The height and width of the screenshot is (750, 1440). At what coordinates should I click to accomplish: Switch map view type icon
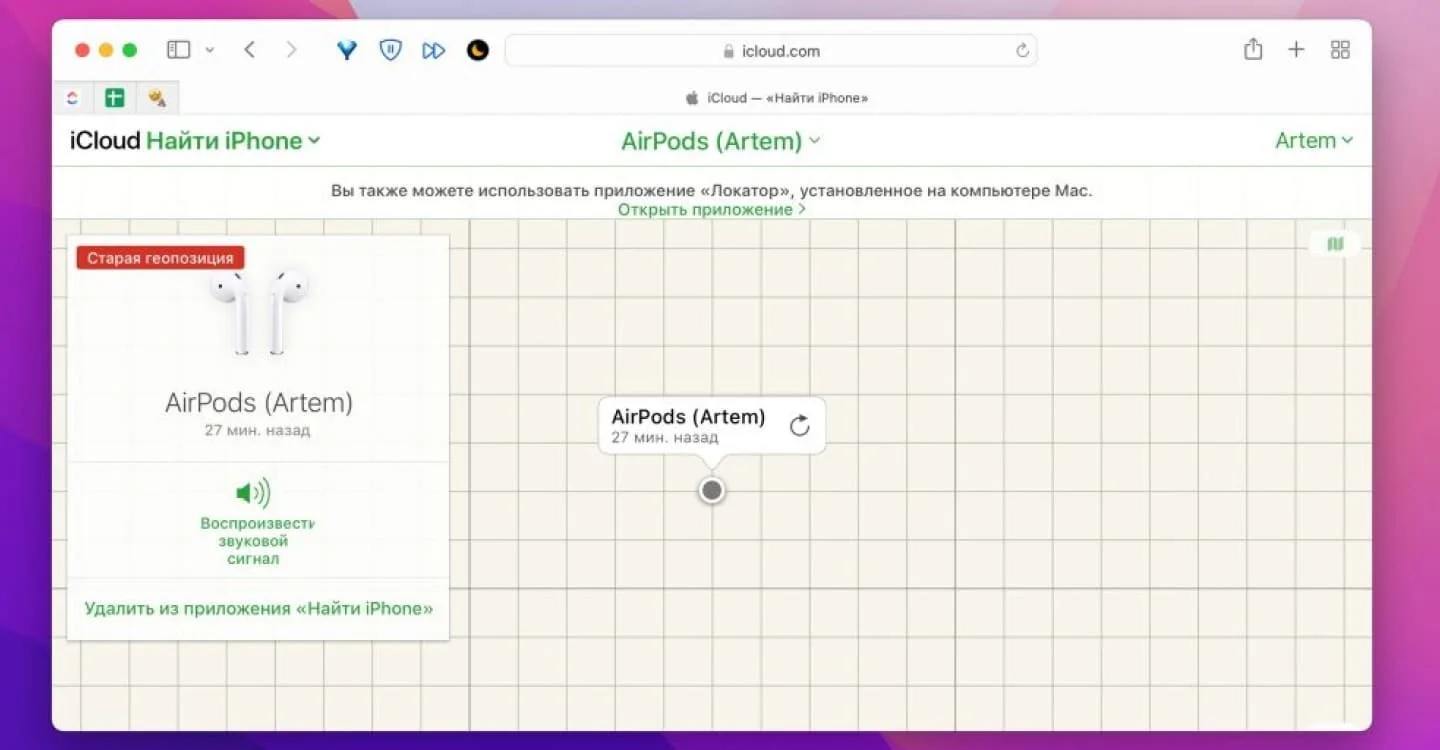[x=1335, y=244]
